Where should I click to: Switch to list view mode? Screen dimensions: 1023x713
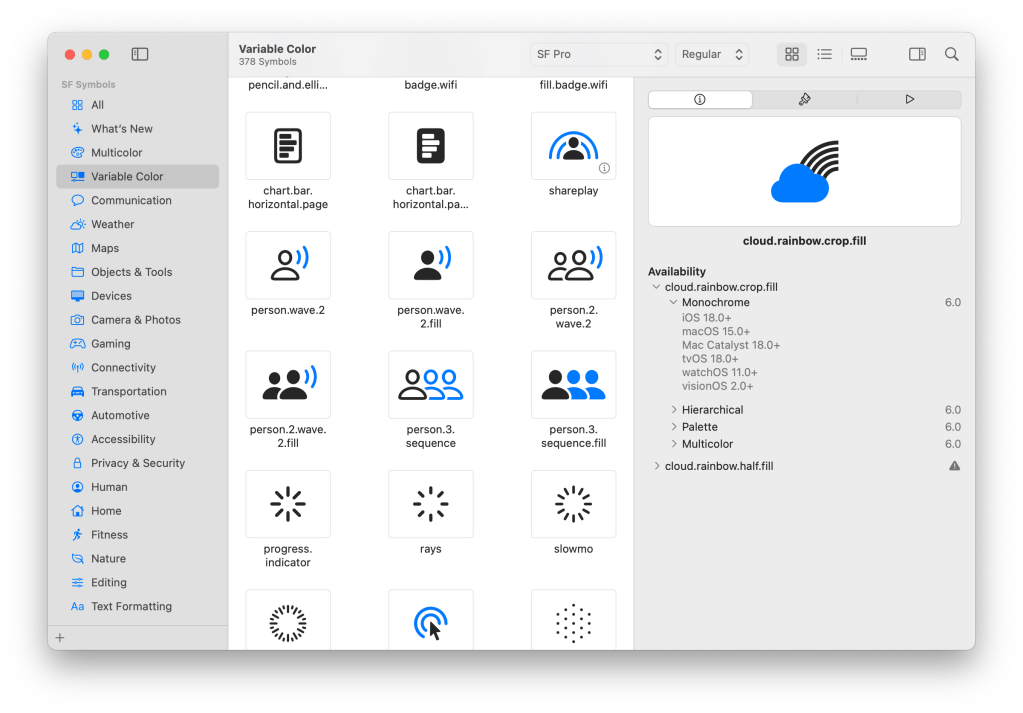[825, 55]
